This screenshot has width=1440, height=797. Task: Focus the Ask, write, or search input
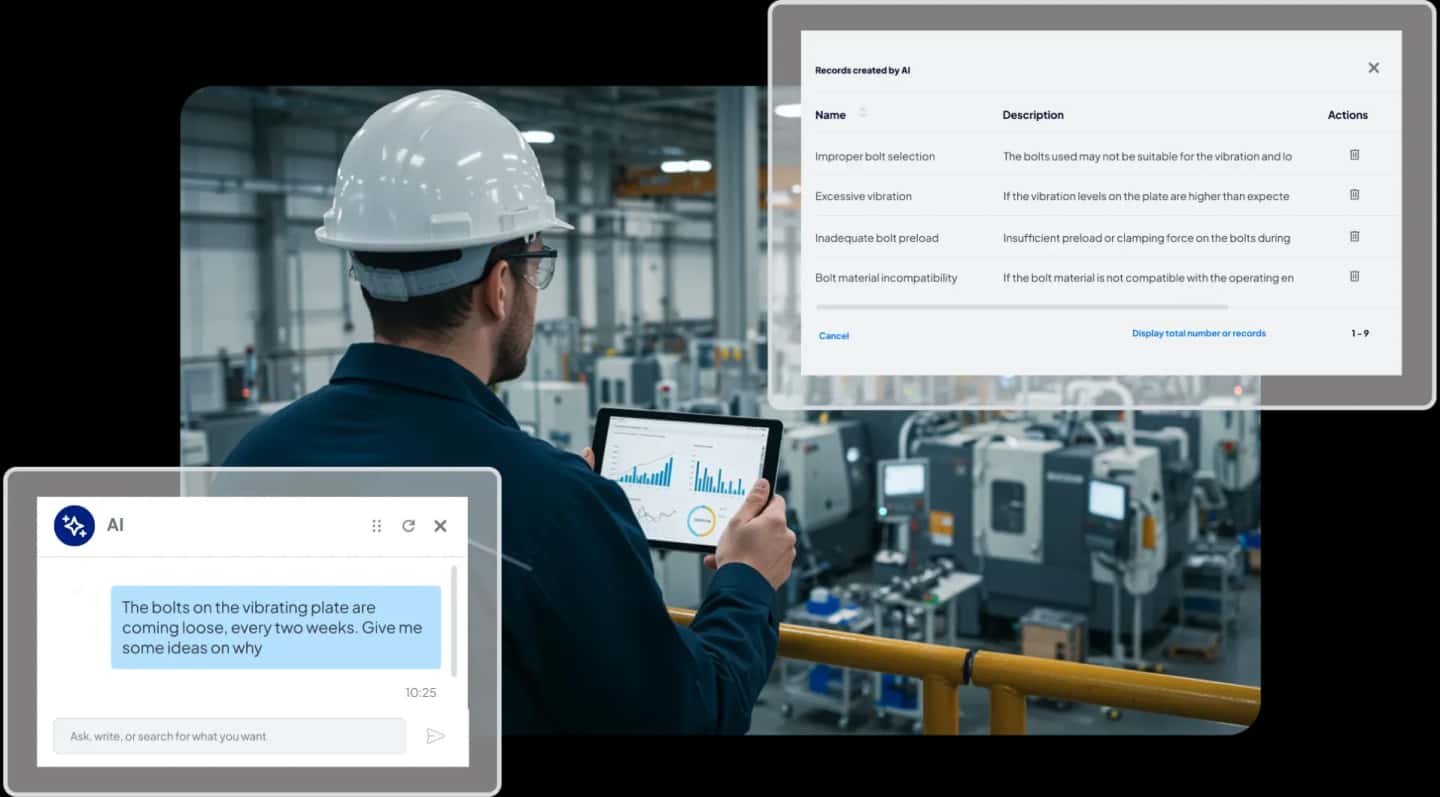click(x=230, y=736)
